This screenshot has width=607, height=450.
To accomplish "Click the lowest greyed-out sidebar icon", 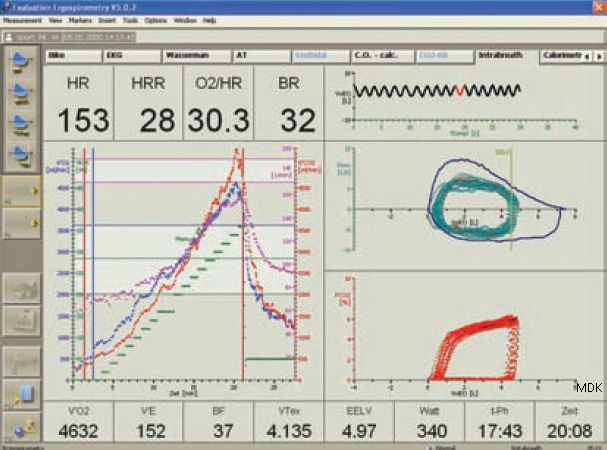I will coord(21,362).
